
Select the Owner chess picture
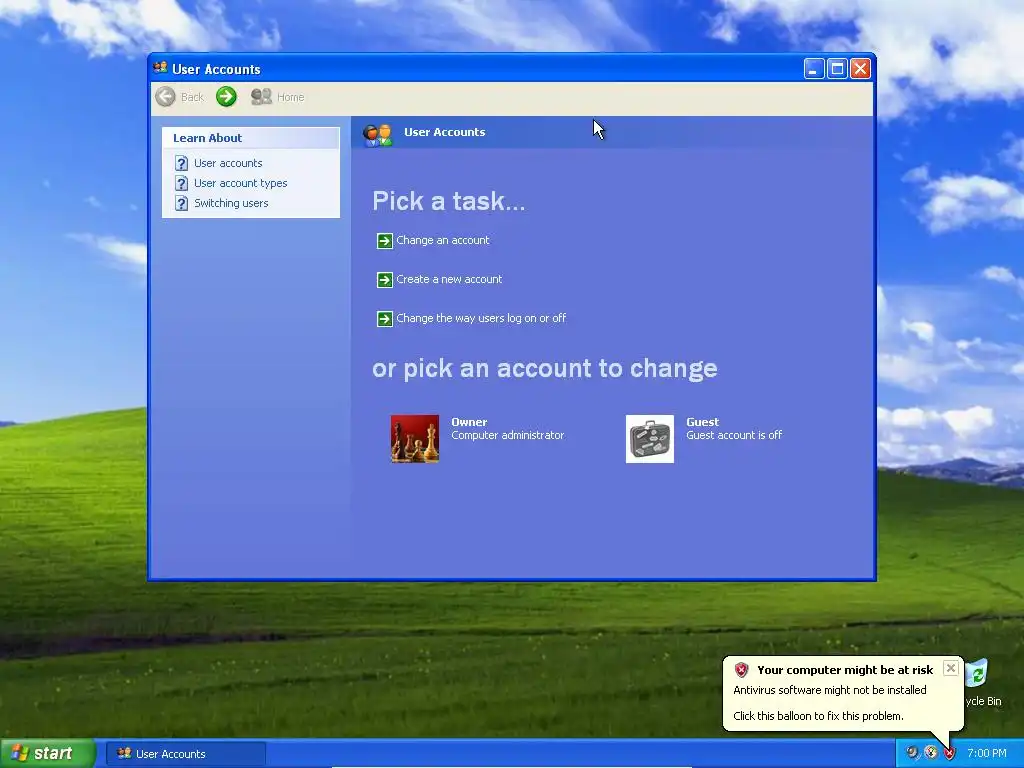pos(415,439)
